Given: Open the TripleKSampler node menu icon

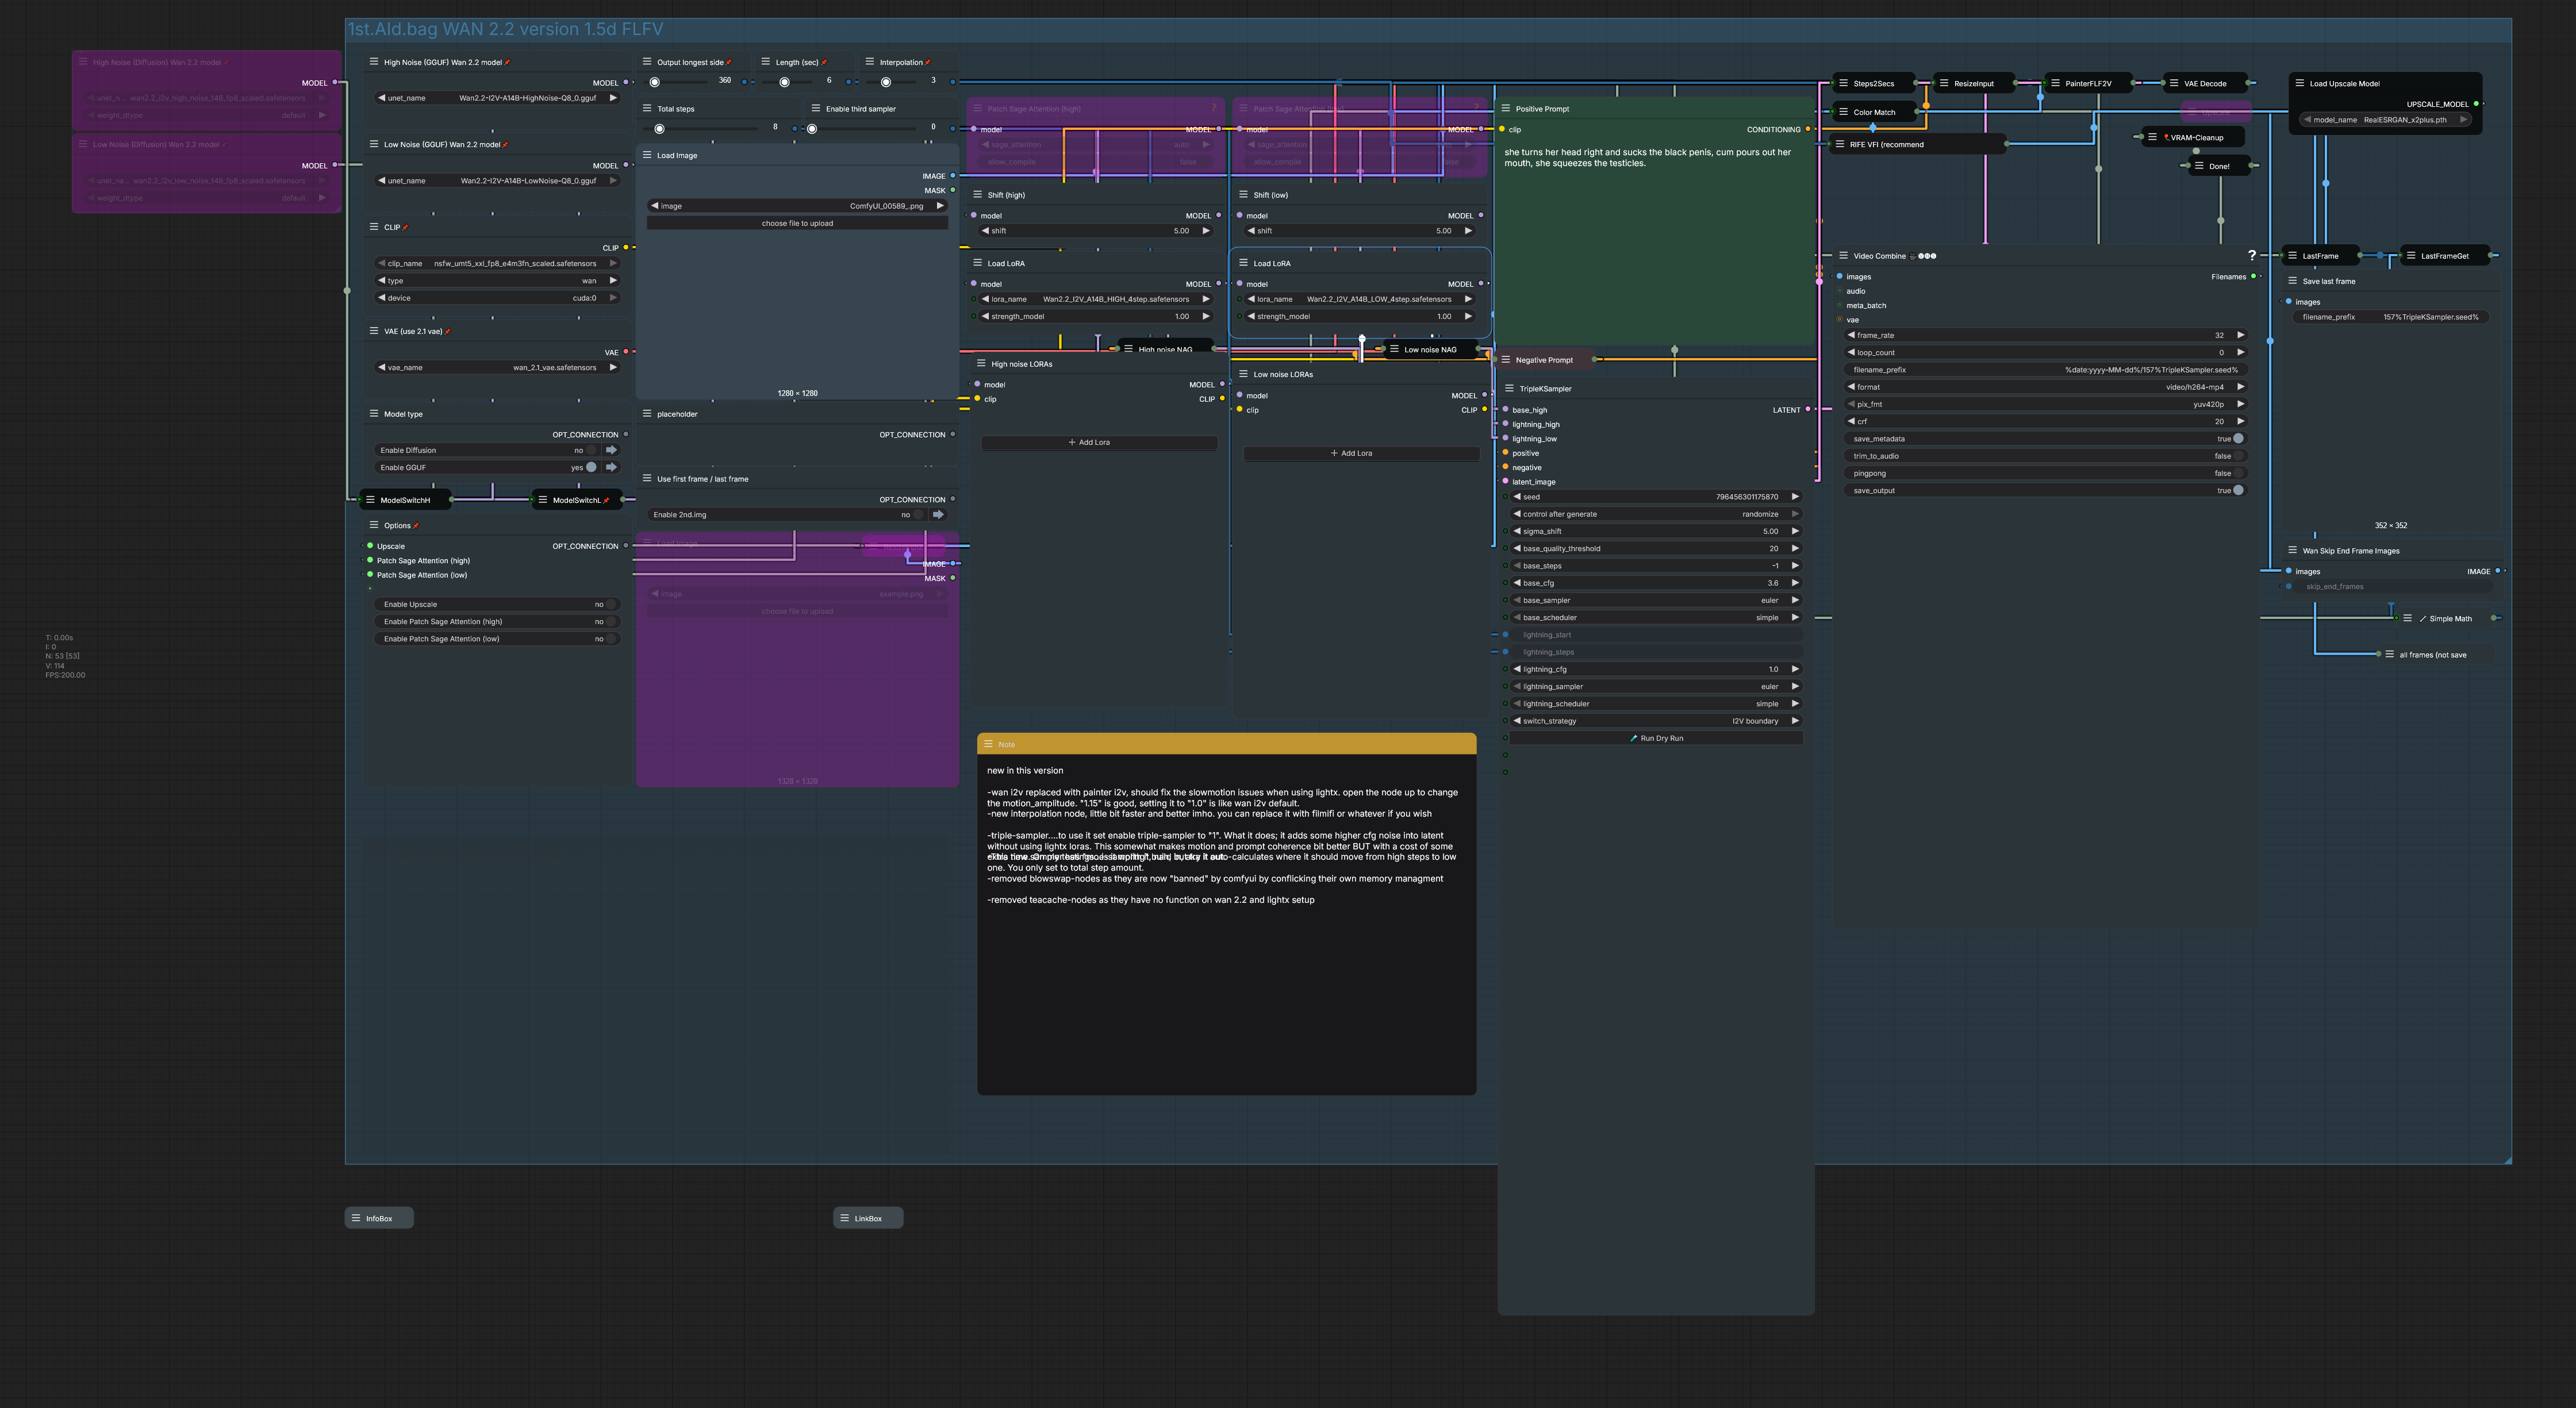Looking at the screenshot, I should click(1510, 389).
